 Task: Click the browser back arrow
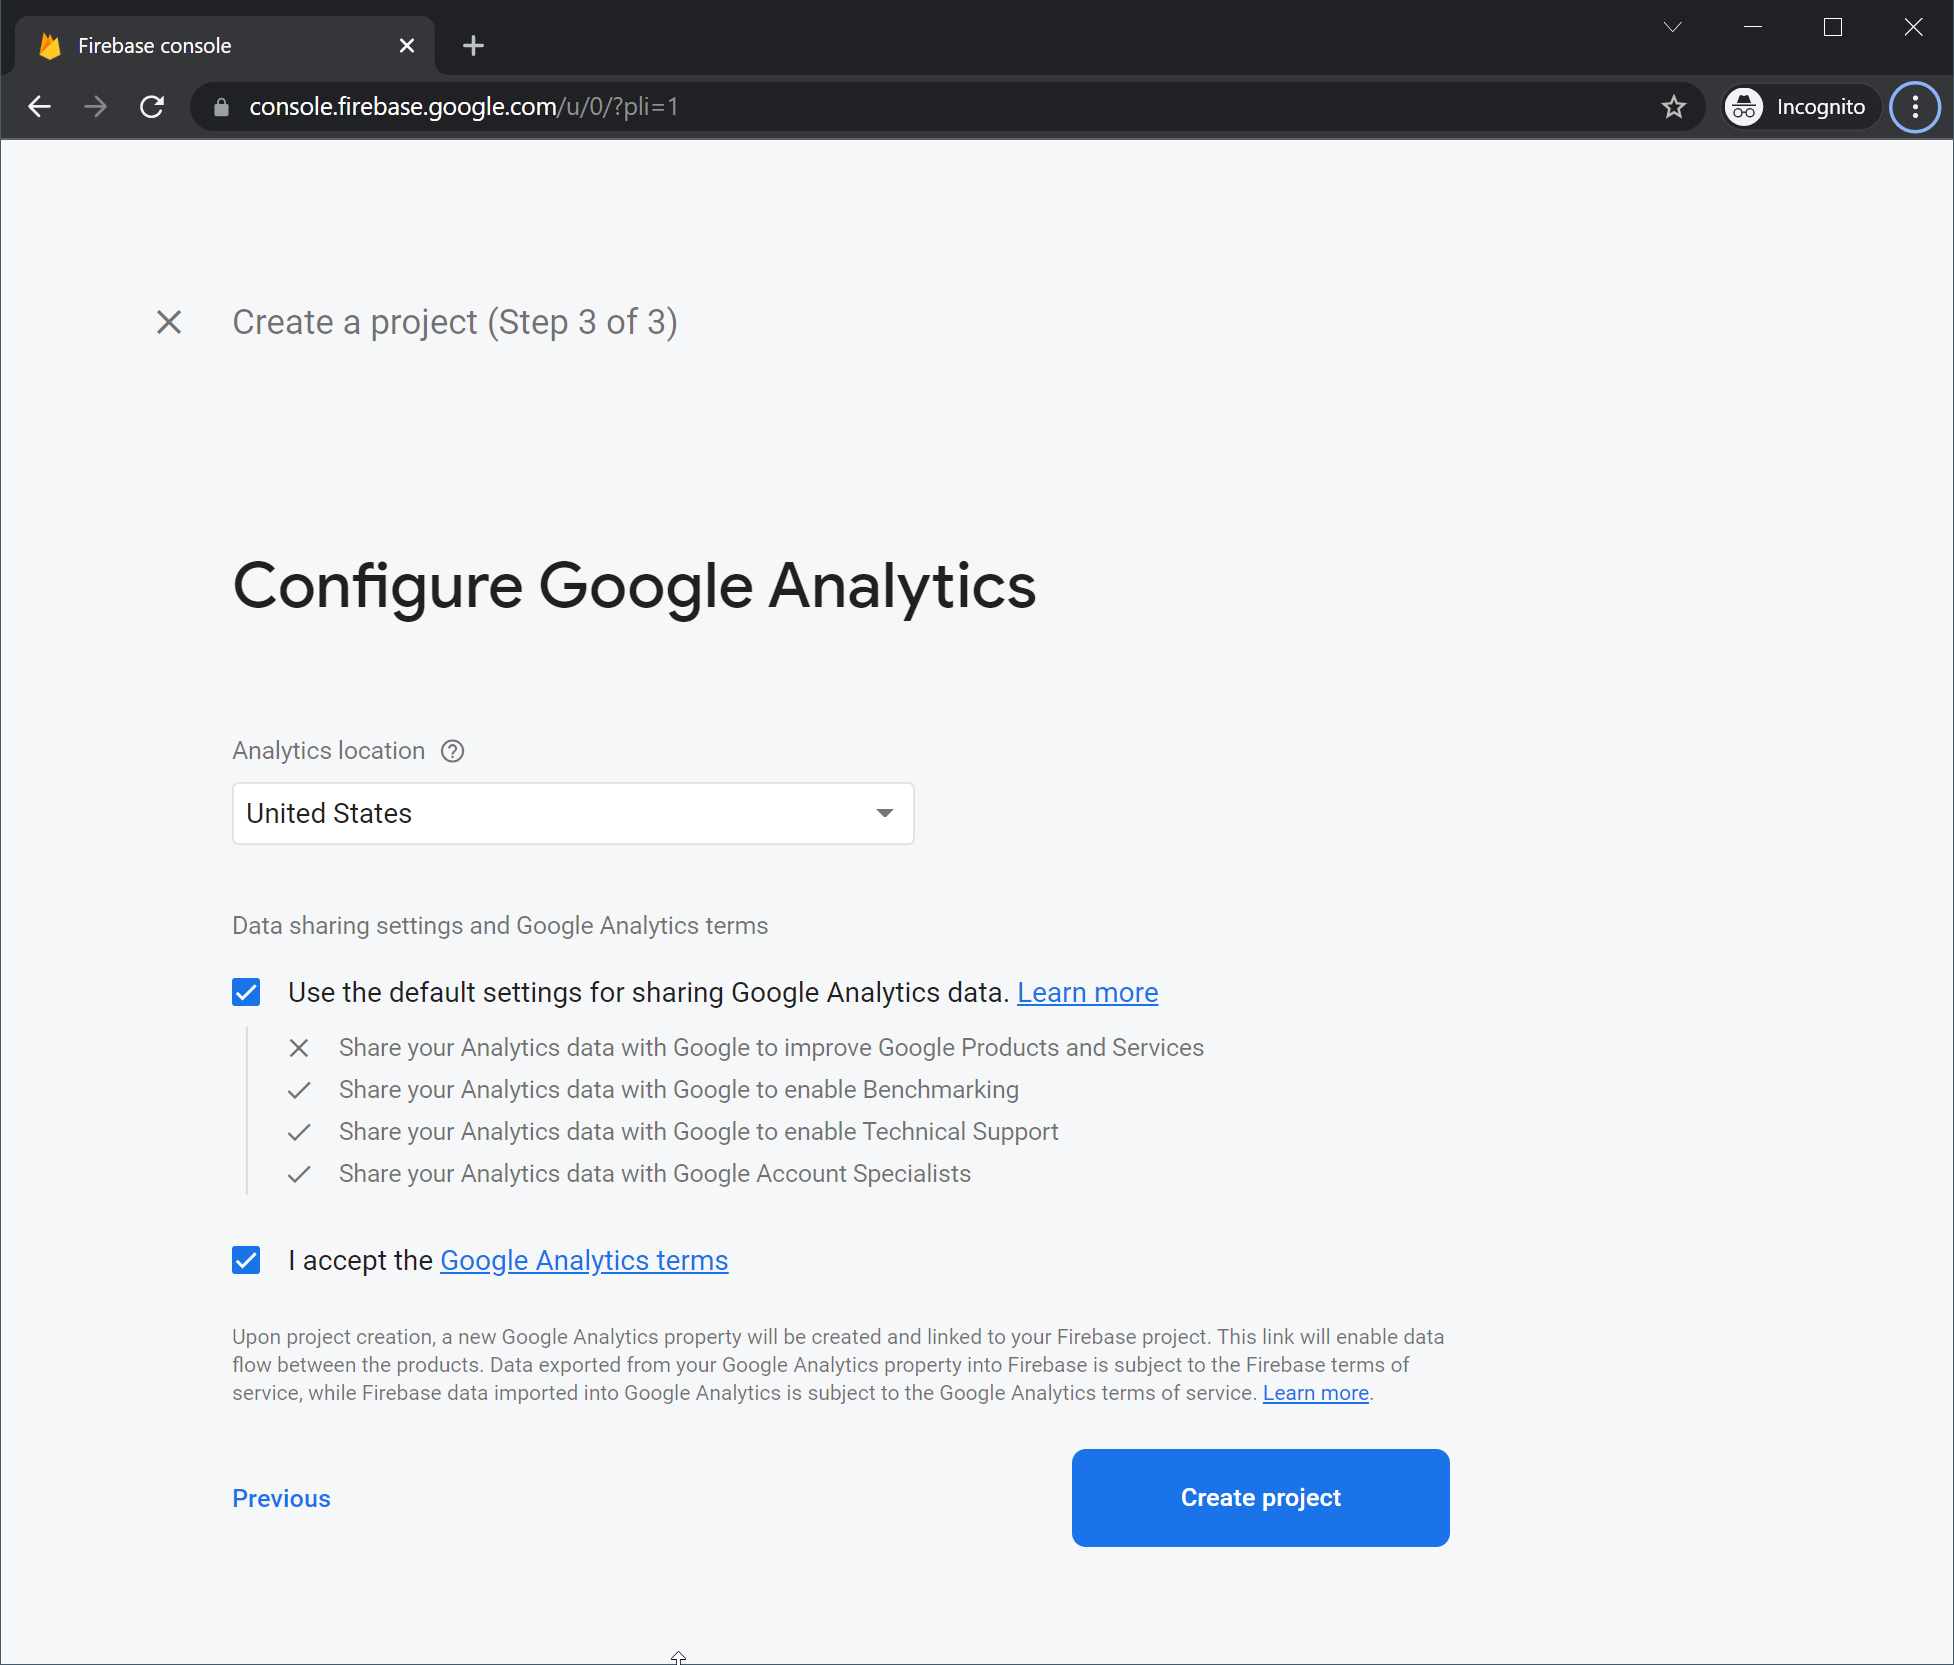click(40, 107)
